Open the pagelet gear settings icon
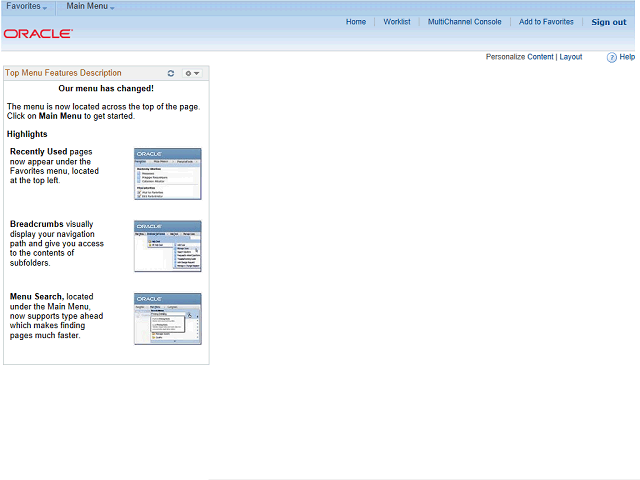 pyautogui.click(x=188, y=73)
